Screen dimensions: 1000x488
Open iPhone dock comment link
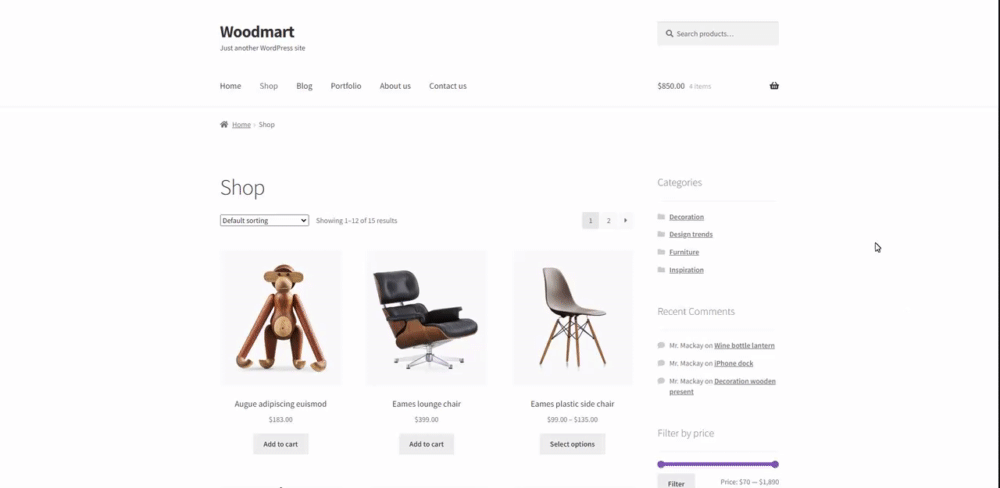coord(733,363)
